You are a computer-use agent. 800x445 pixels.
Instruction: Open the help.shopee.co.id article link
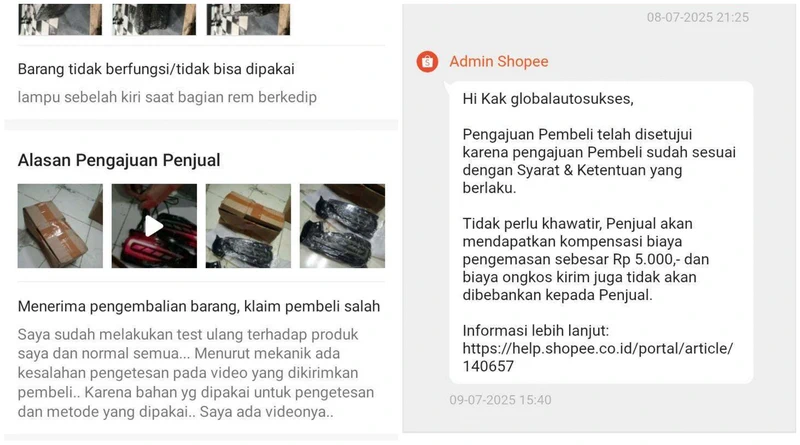point(597,357)
